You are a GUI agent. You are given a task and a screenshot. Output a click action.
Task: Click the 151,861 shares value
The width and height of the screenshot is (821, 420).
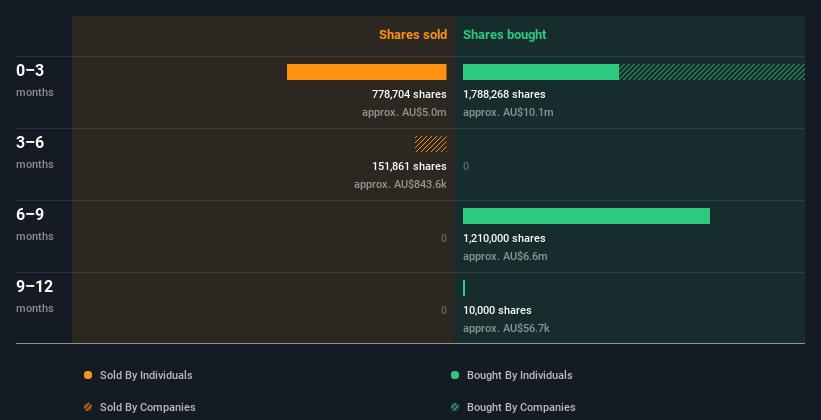click(x=409, y=167)
